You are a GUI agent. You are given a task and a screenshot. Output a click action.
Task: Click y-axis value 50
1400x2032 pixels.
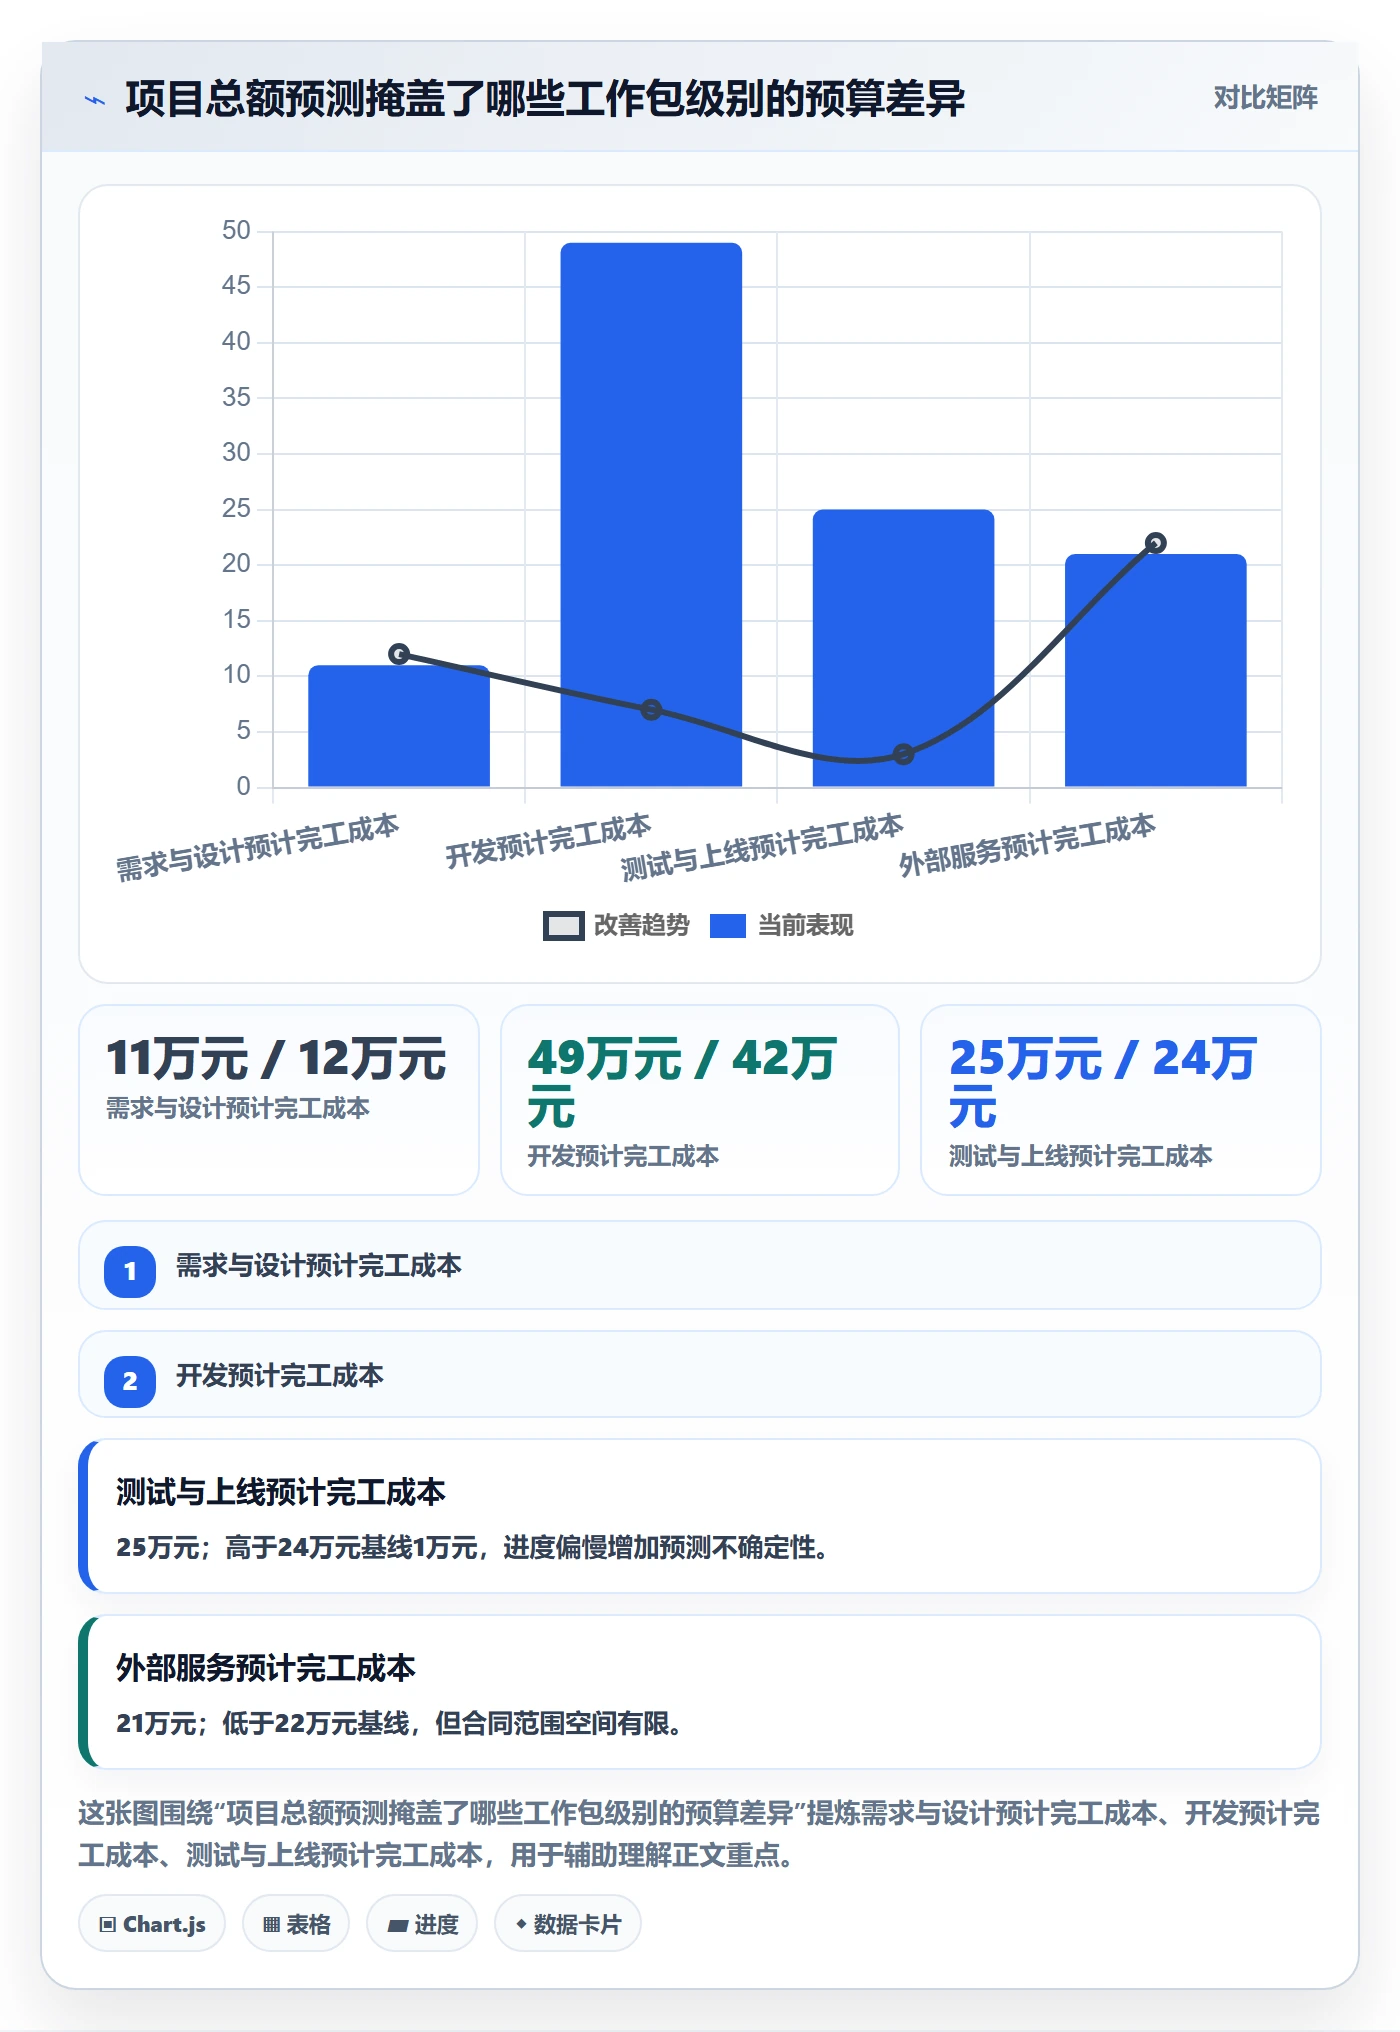click(x=236, y=231)
